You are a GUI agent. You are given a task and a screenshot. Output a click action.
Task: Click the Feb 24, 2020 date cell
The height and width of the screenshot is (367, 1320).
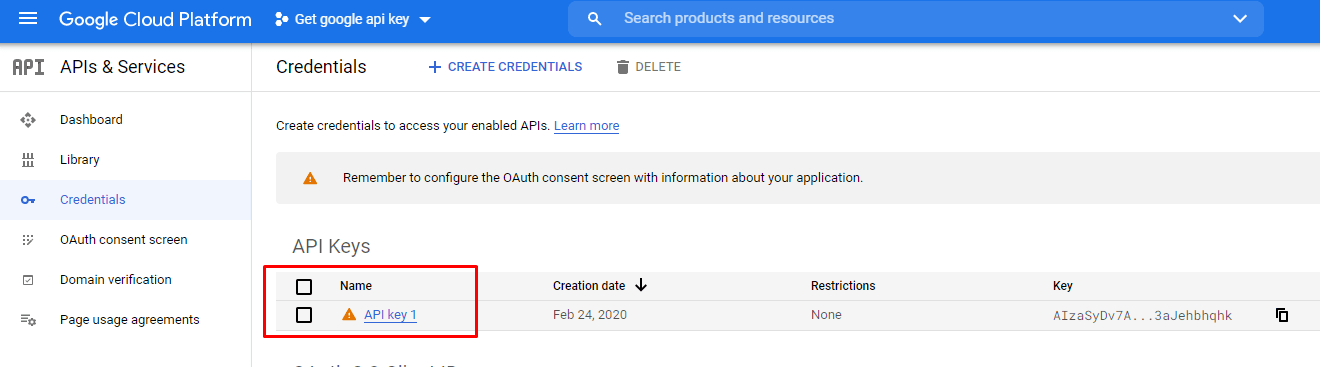pyautogui.click(x=590, y=315)
